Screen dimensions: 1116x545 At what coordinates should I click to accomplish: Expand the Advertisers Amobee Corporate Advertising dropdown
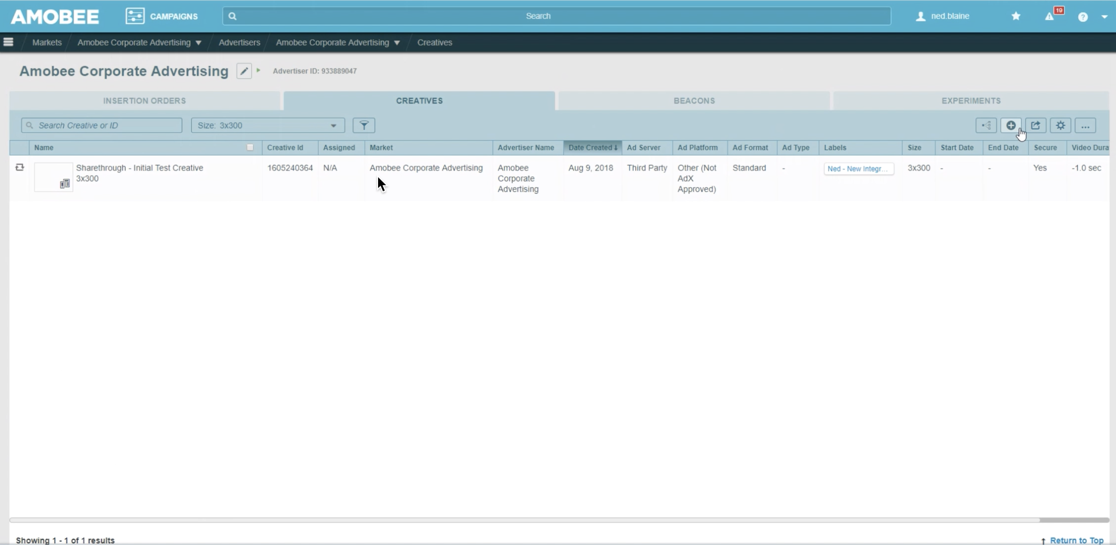(x=396, y=43)
